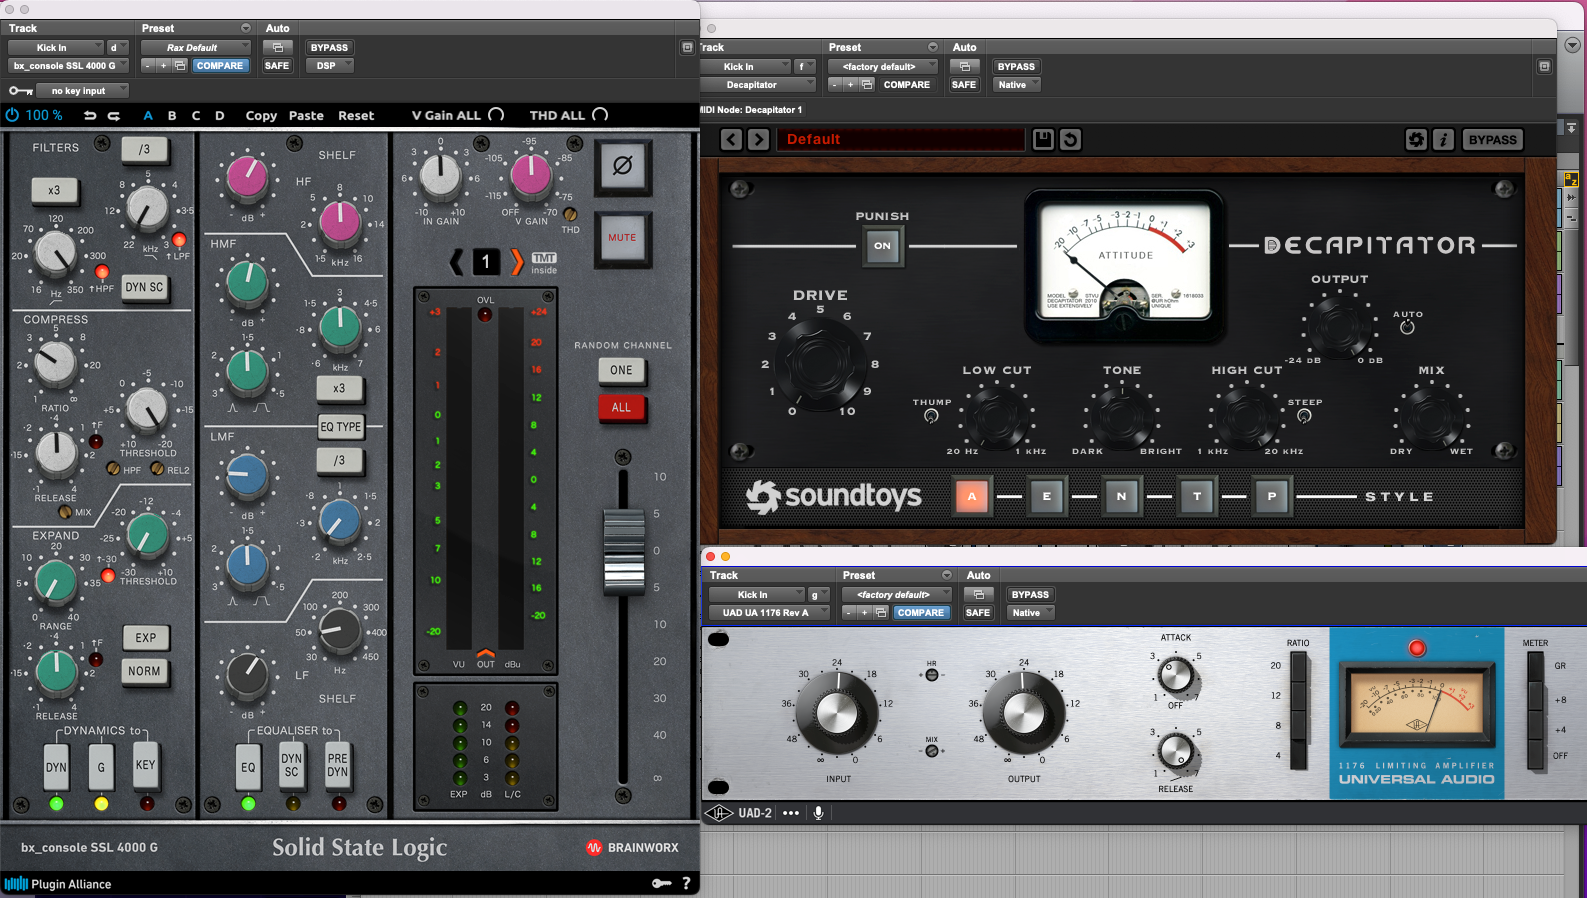Open the no key input dropdown

pos(82,91)
